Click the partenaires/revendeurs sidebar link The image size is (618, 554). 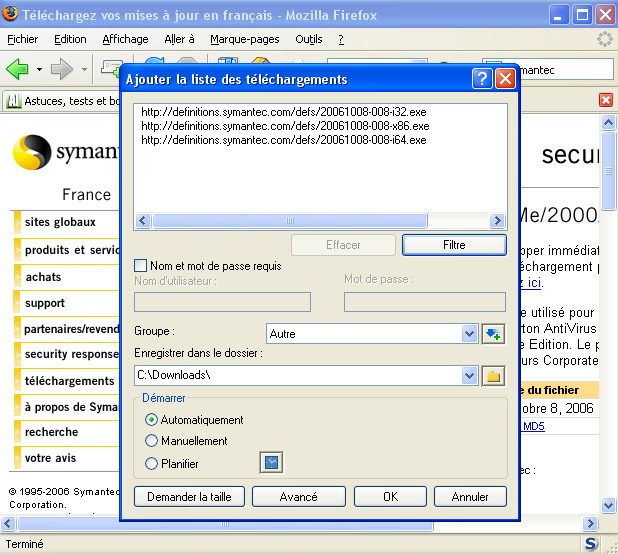[x=72, y=329]
